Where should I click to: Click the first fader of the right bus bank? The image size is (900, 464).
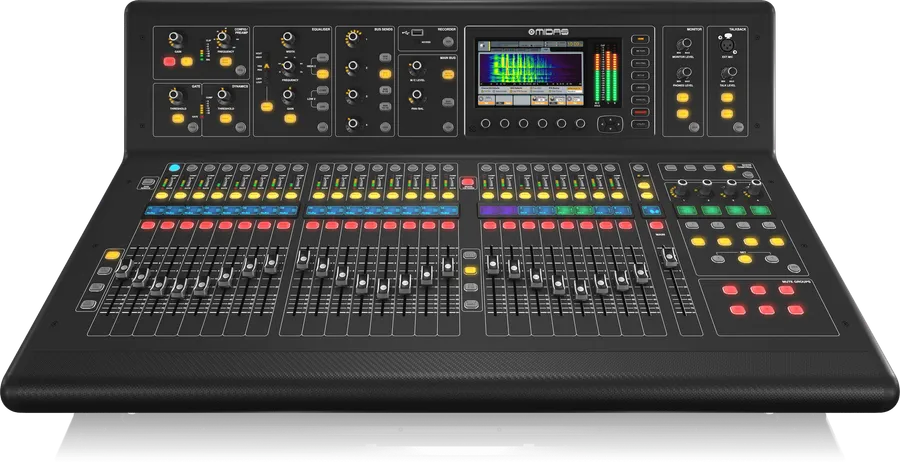click(x=492, y=264)
